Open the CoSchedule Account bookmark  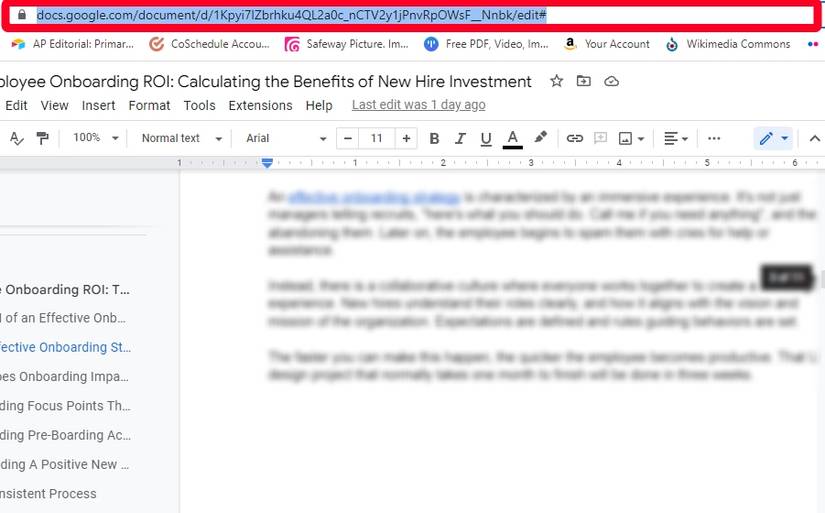click(209, 44)
